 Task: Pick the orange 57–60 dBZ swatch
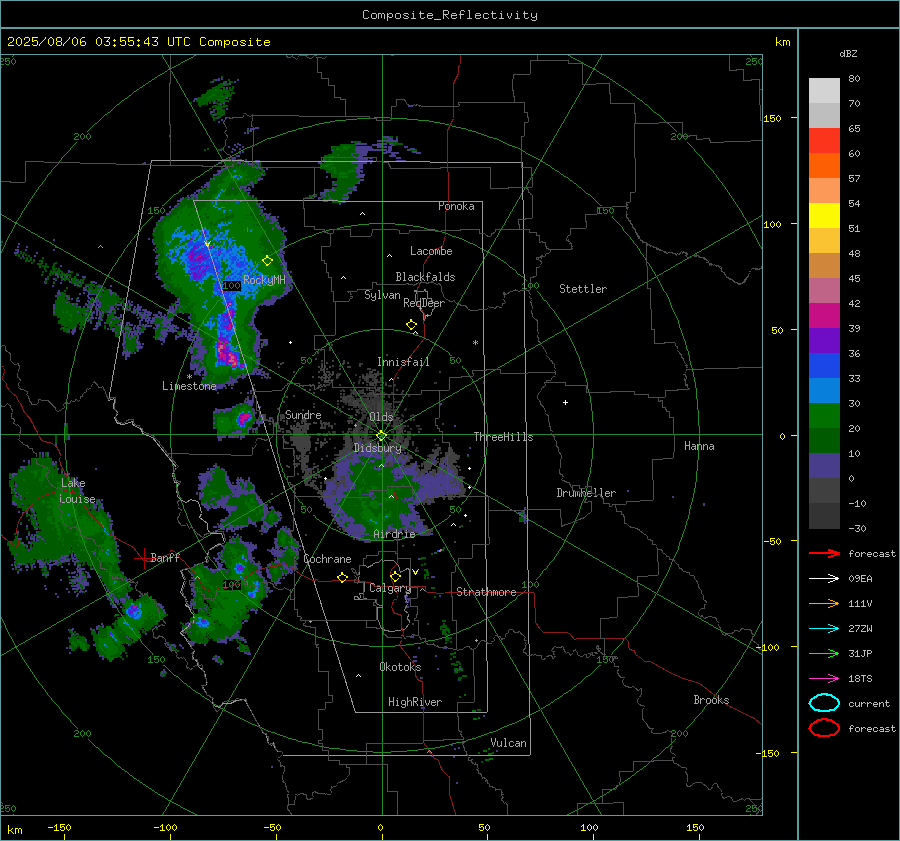[x=824, y=165]
